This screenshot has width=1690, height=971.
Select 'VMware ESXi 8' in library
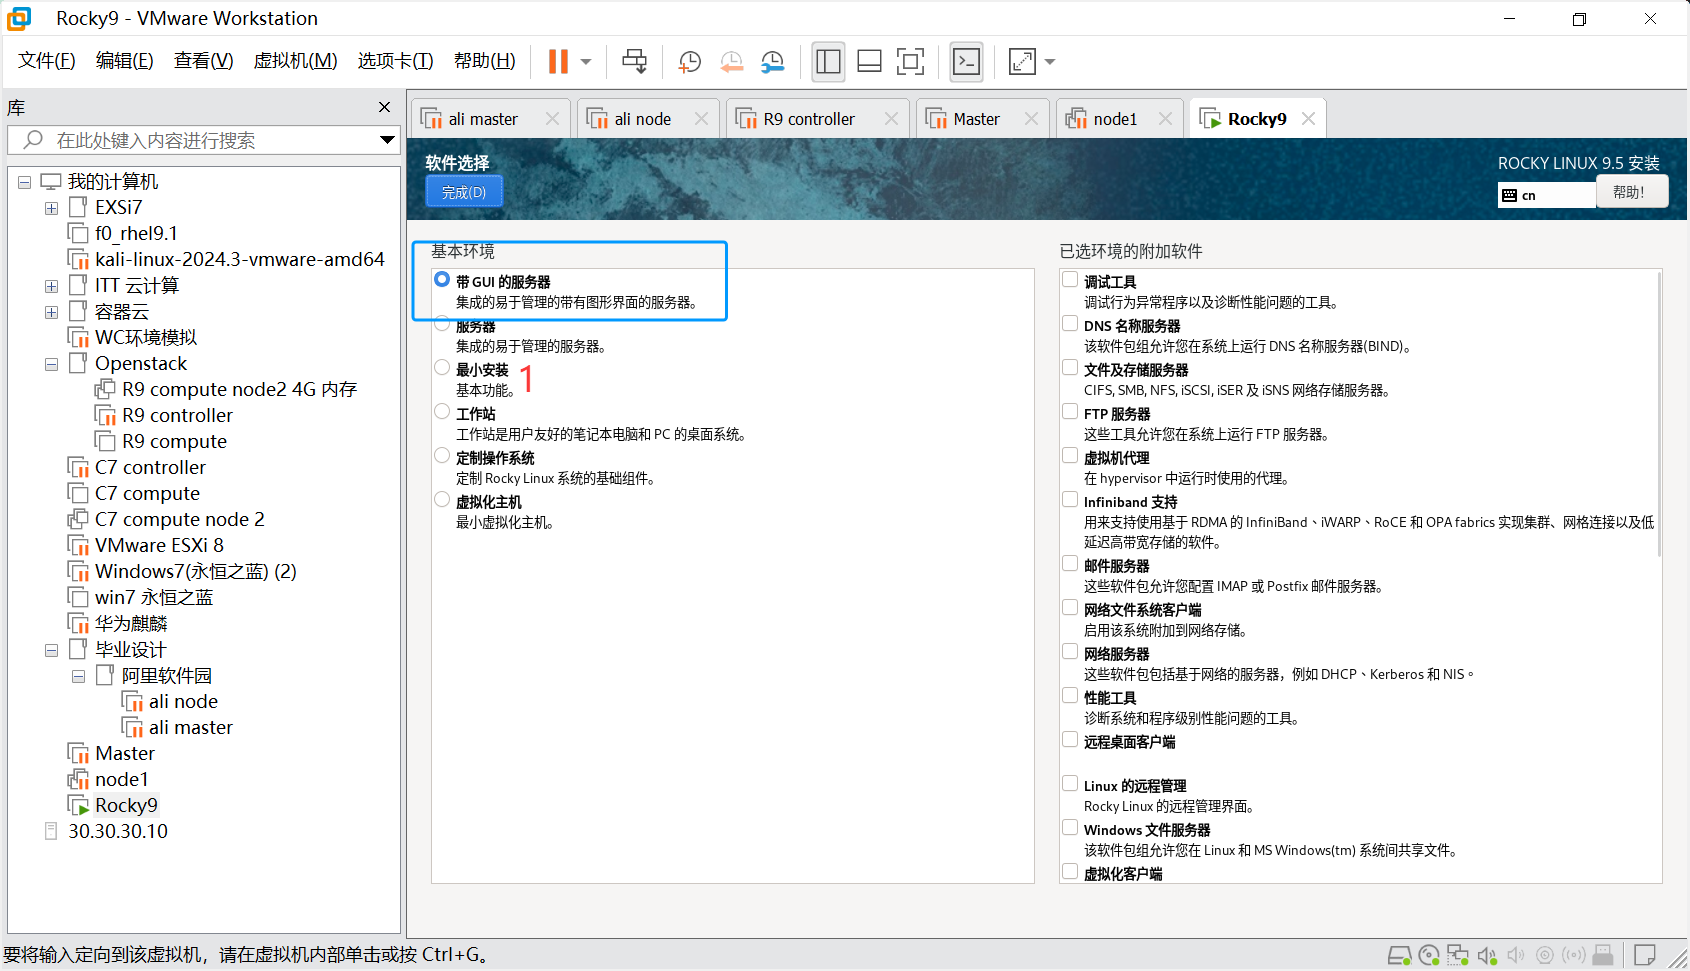[x=159, y=545]
